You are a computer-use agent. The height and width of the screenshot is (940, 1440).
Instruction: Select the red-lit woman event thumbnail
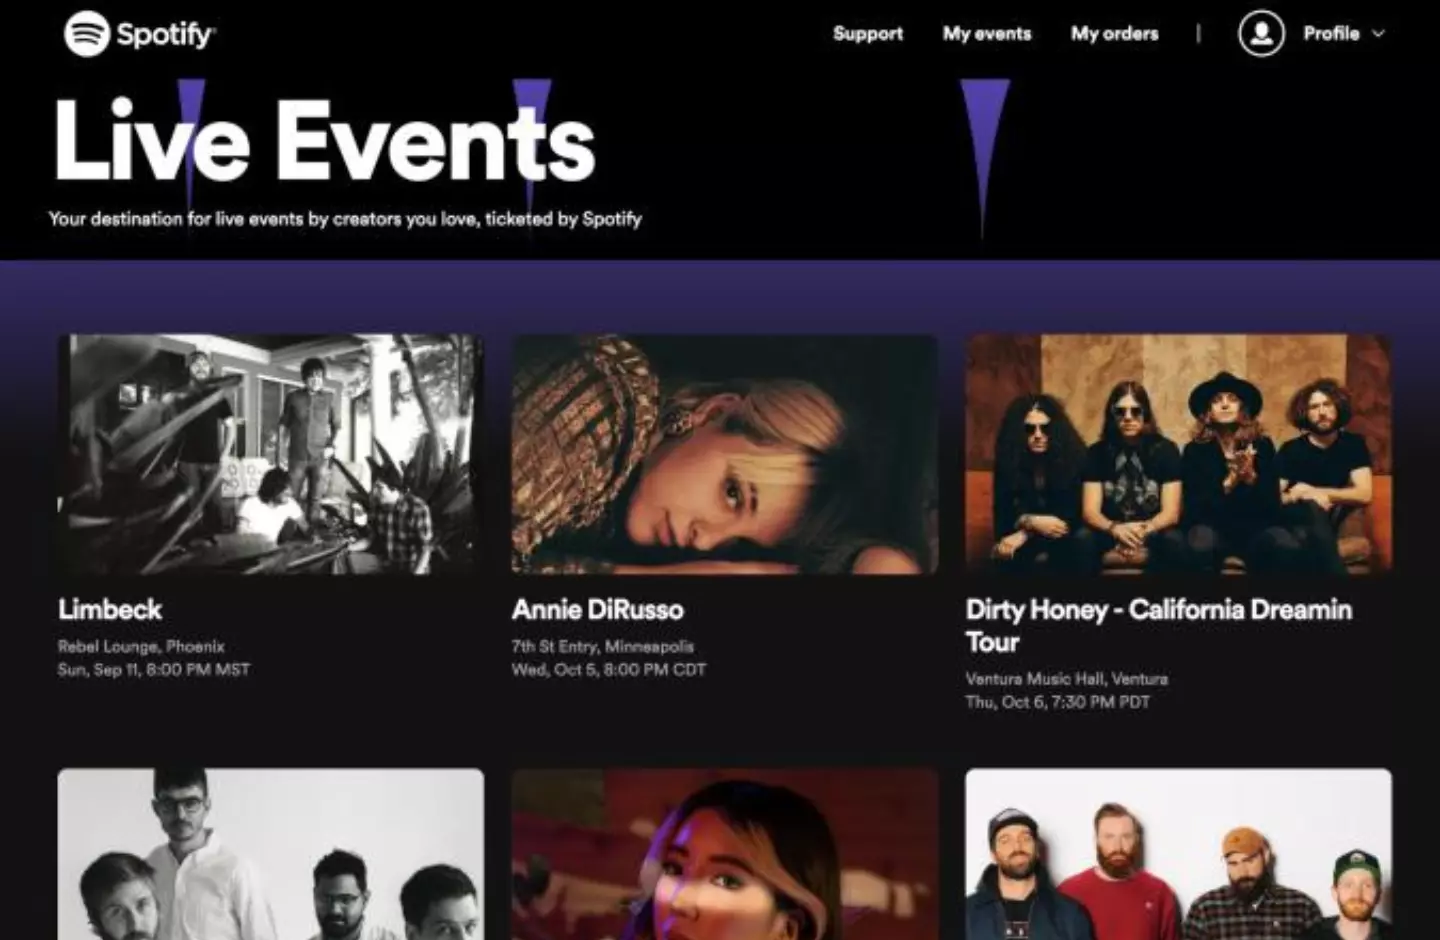click(x=725, y=854)
